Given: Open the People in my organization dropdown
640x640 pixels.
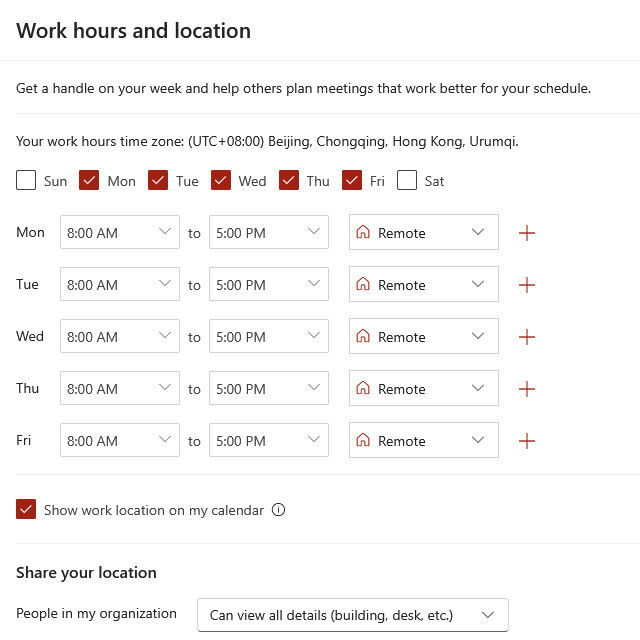Looking at the screenshot, I should 353,615.
